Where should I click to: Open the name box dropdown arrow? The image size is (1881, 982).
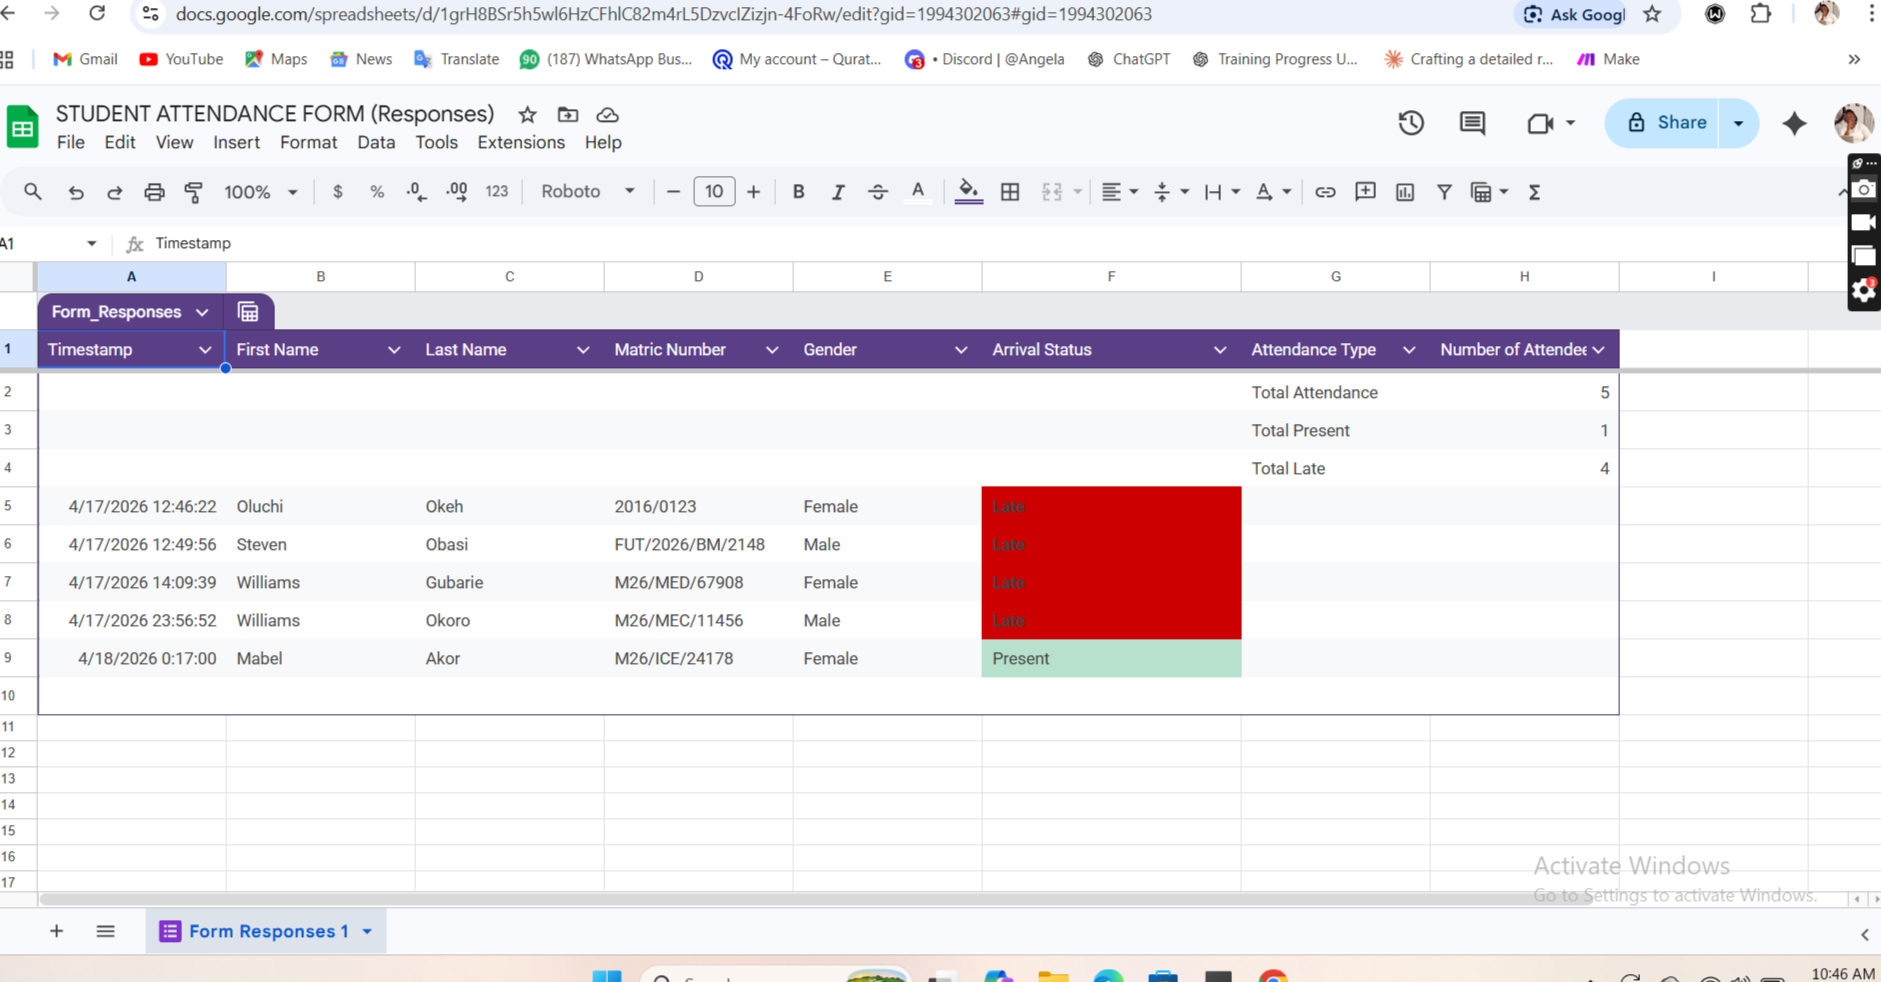click(x=92, y=243)
